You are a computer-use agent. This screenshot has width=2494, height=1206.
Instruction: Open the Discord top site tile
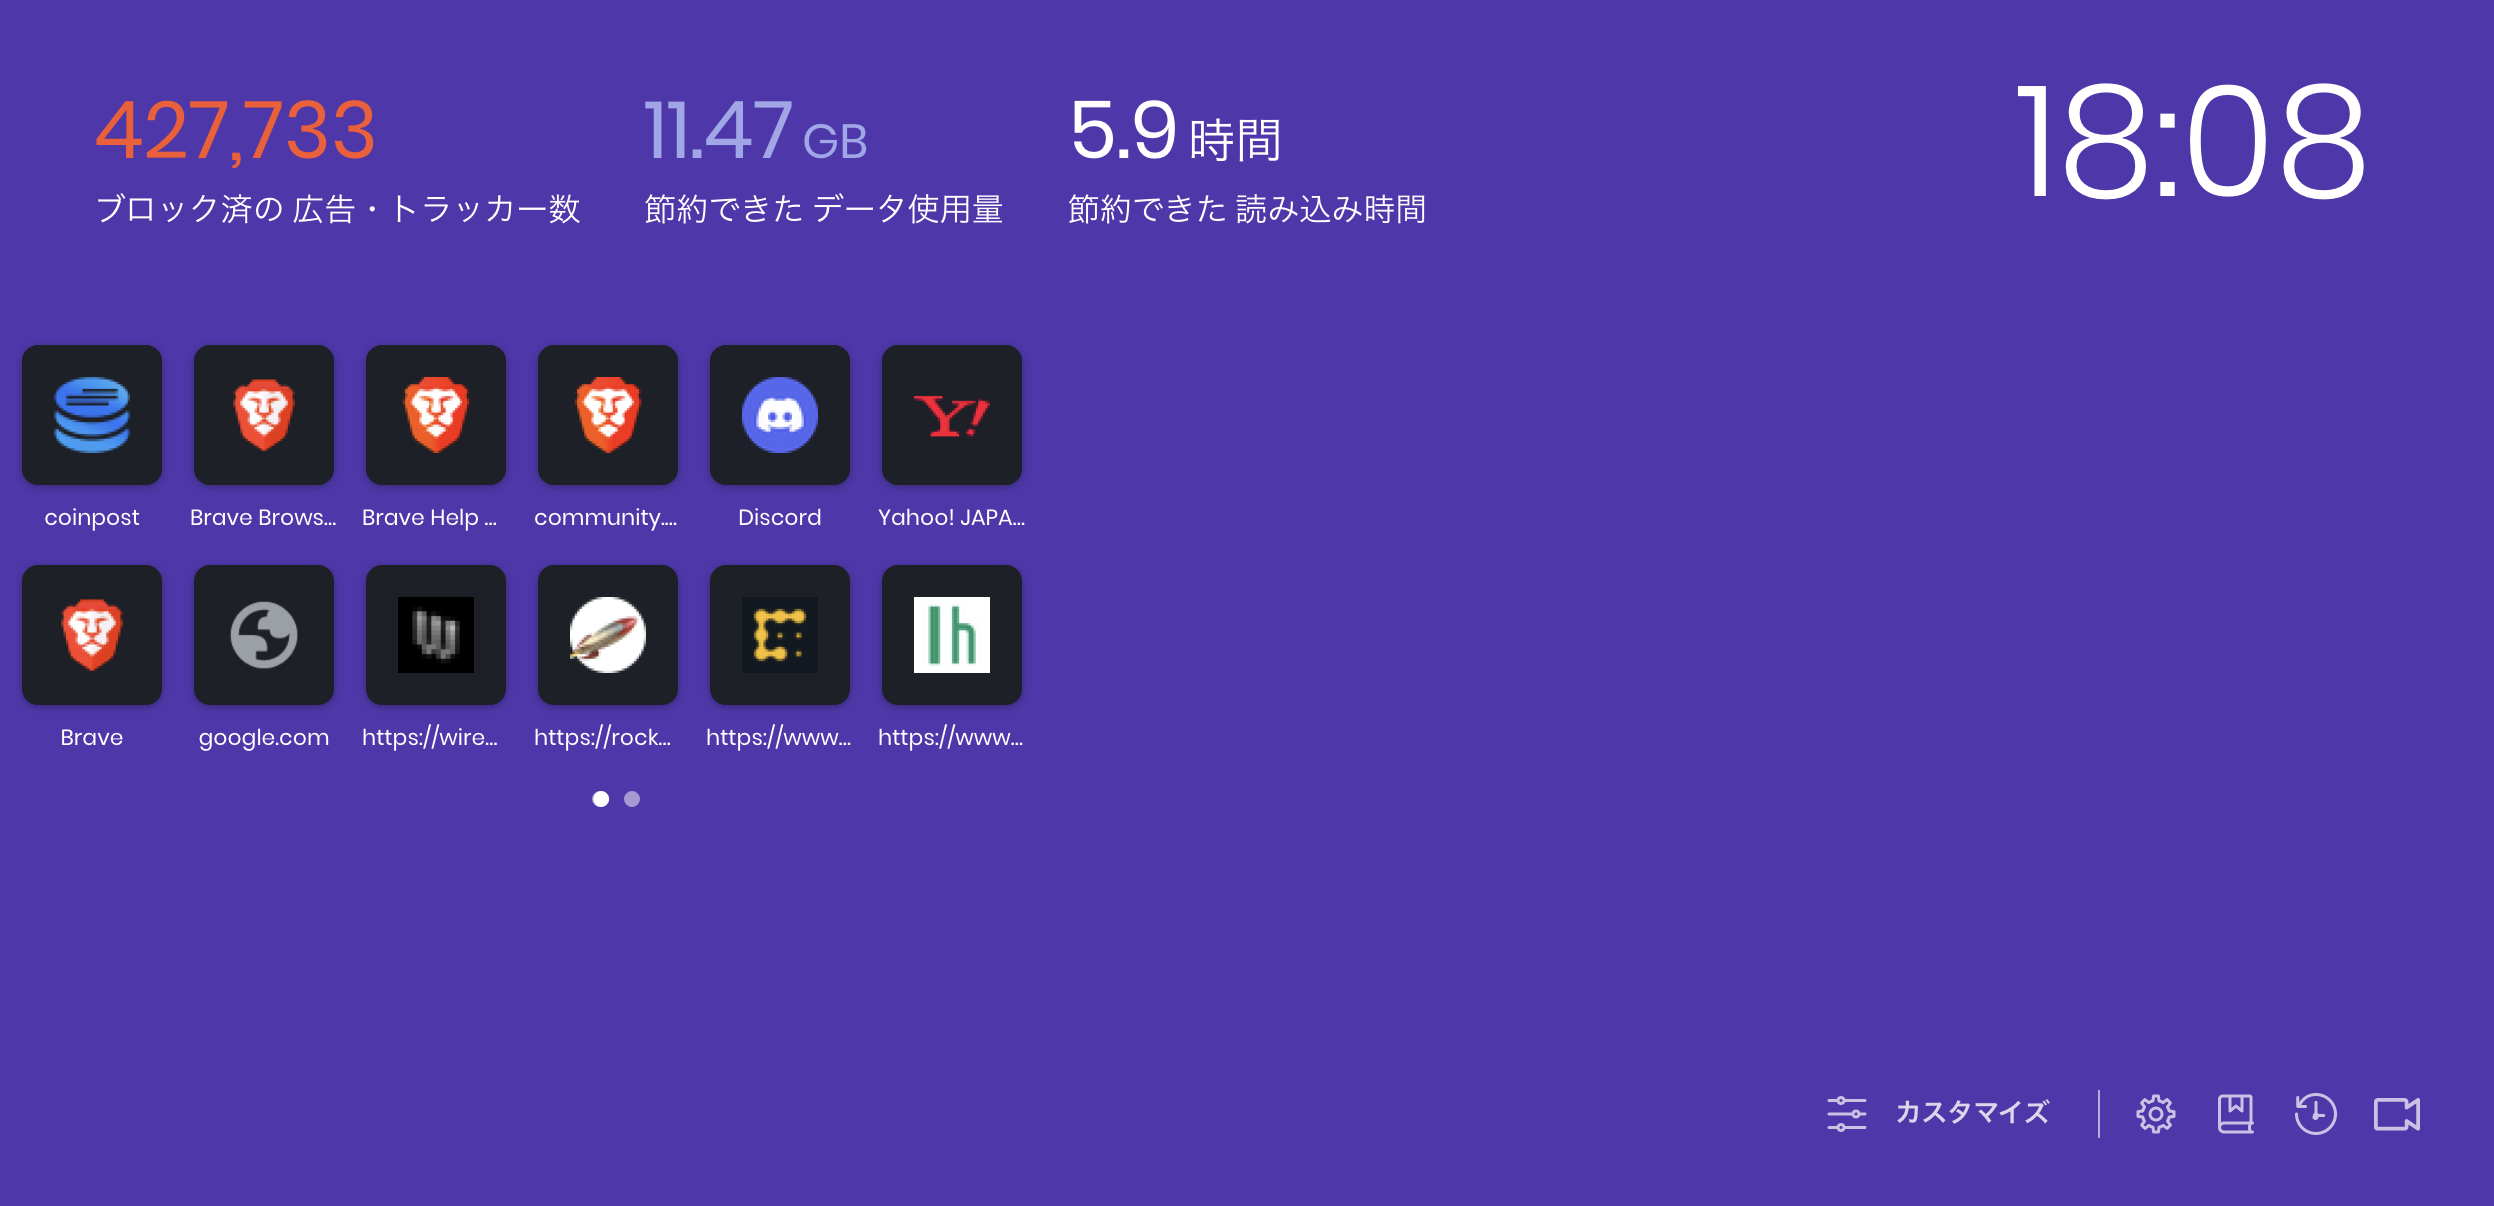coord(780,415)
